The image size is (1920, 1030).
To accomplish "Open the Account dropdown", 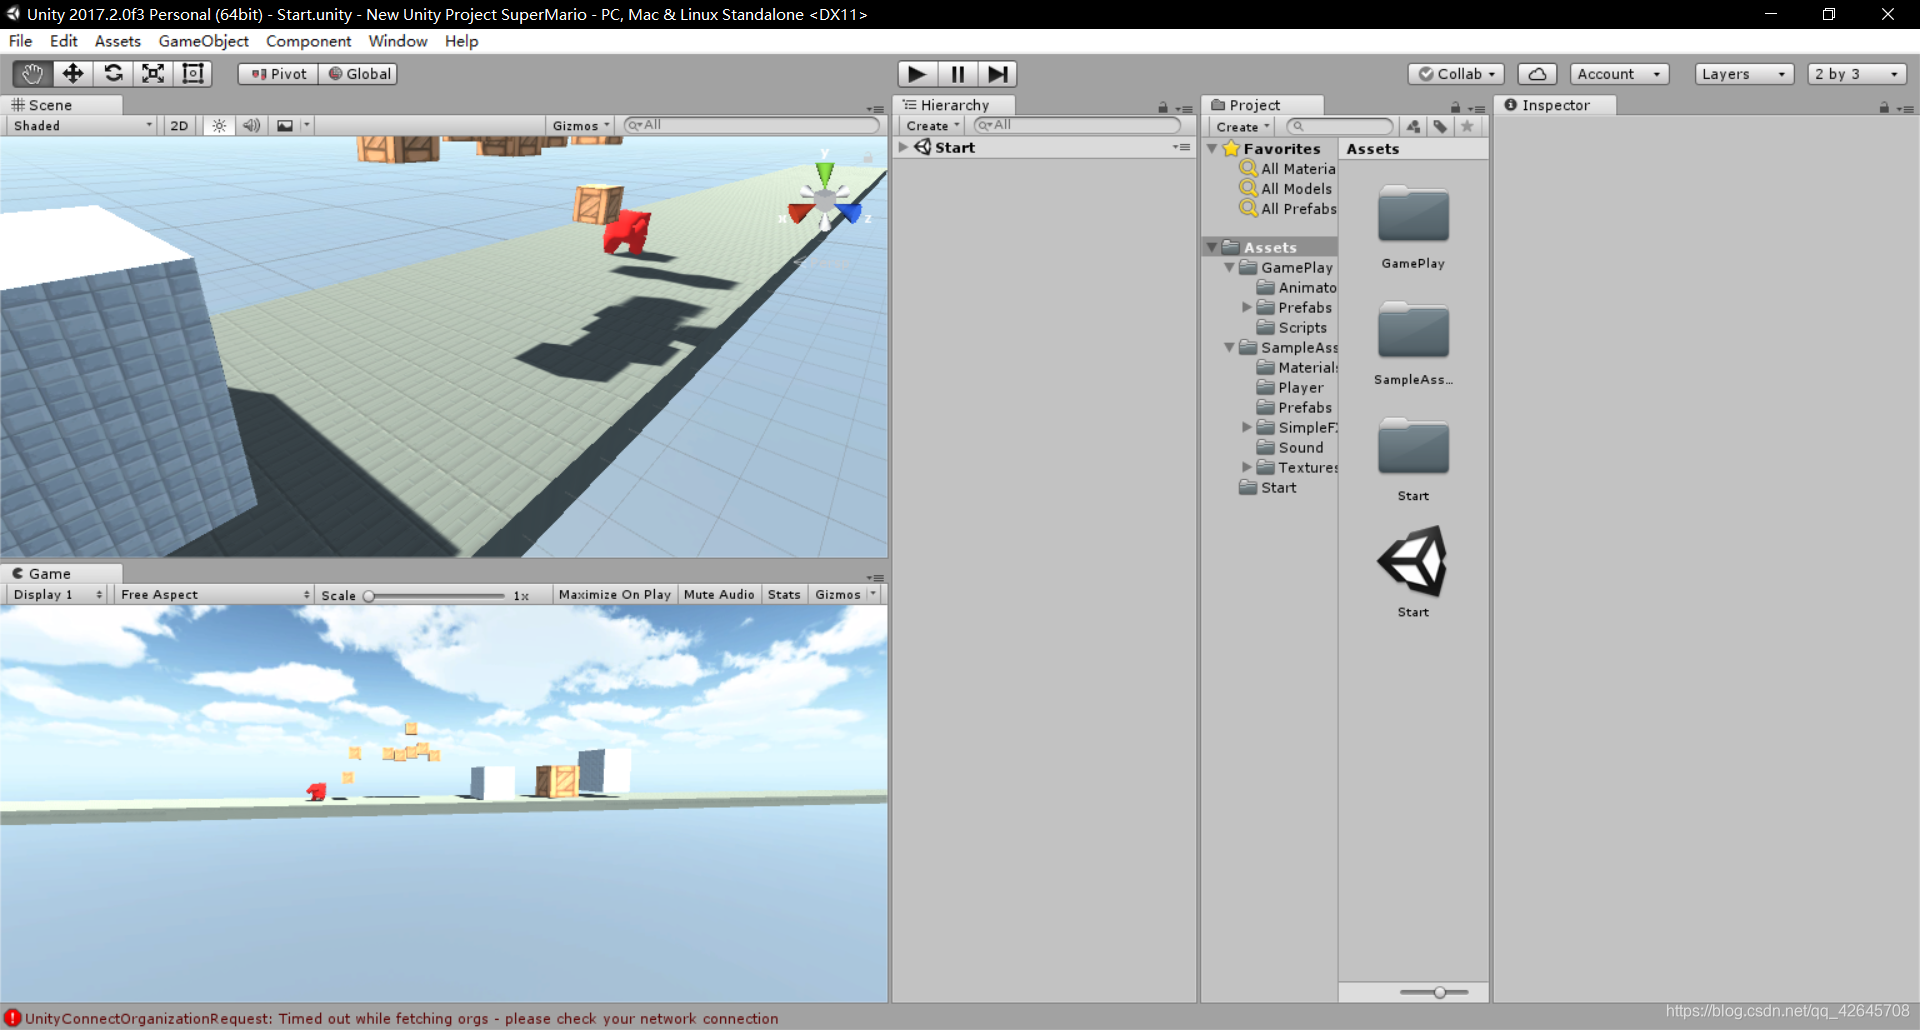I will click(x=1619, y=74).
